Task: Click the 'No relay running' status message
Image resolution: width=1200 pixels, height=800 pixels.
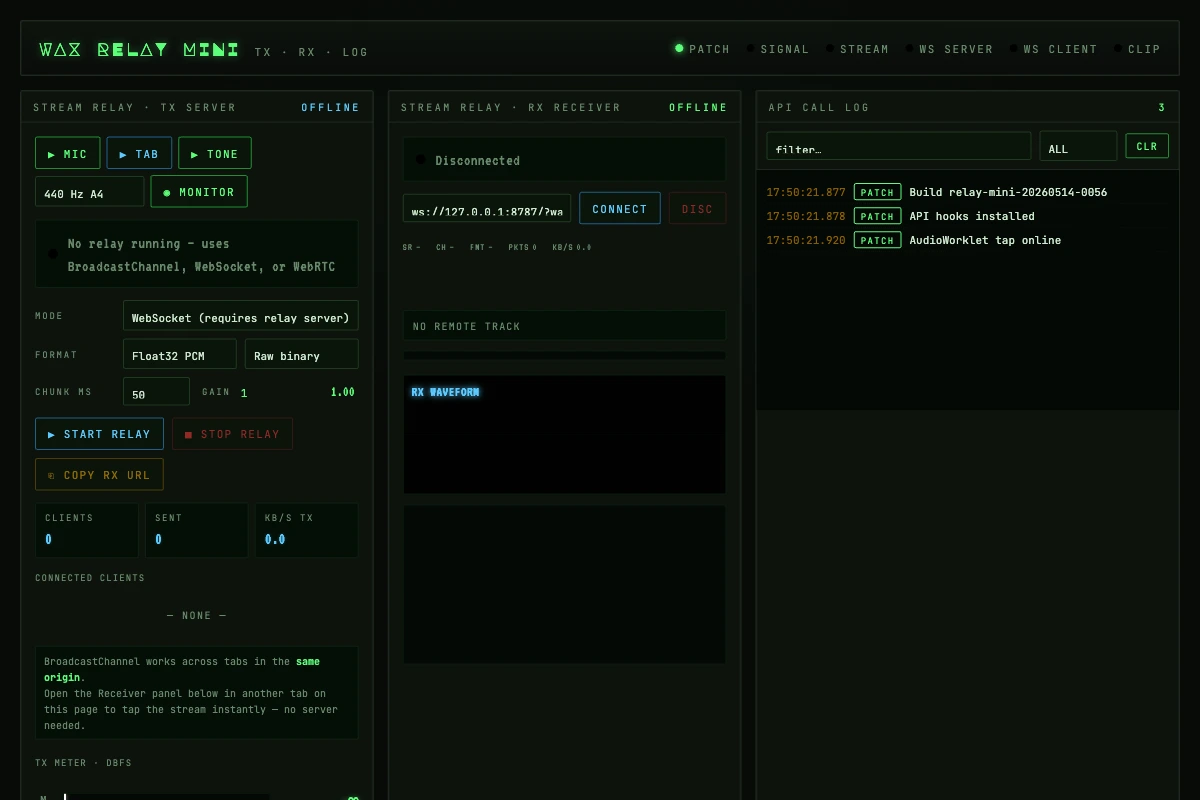Action: point(197,255)
